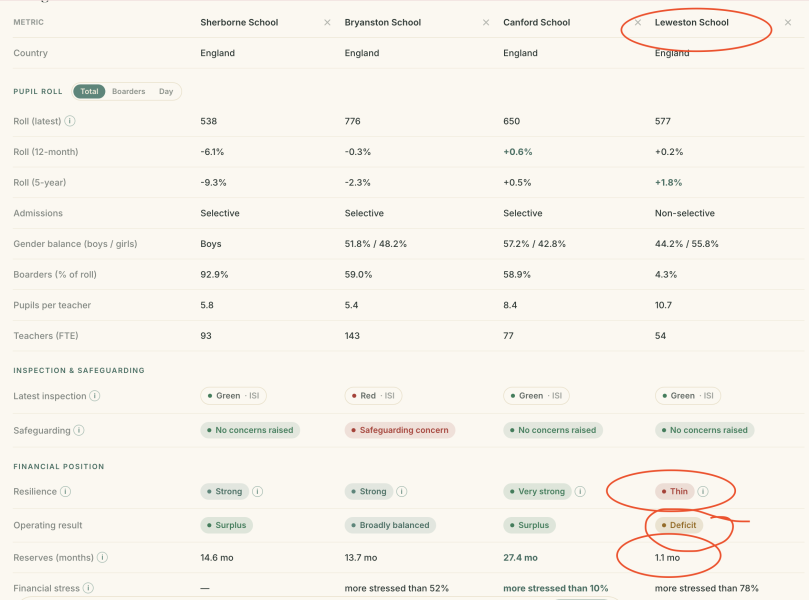Screen dimensions: 809x600
Task: Click info icon next to Very strong badge
Action: point(580,491)
